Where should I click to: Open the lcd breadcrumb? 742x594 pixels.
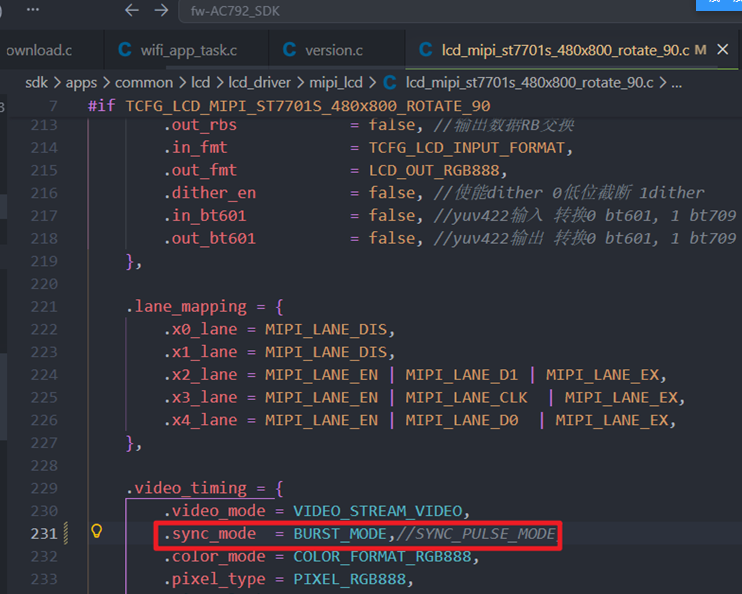(201, 83)
